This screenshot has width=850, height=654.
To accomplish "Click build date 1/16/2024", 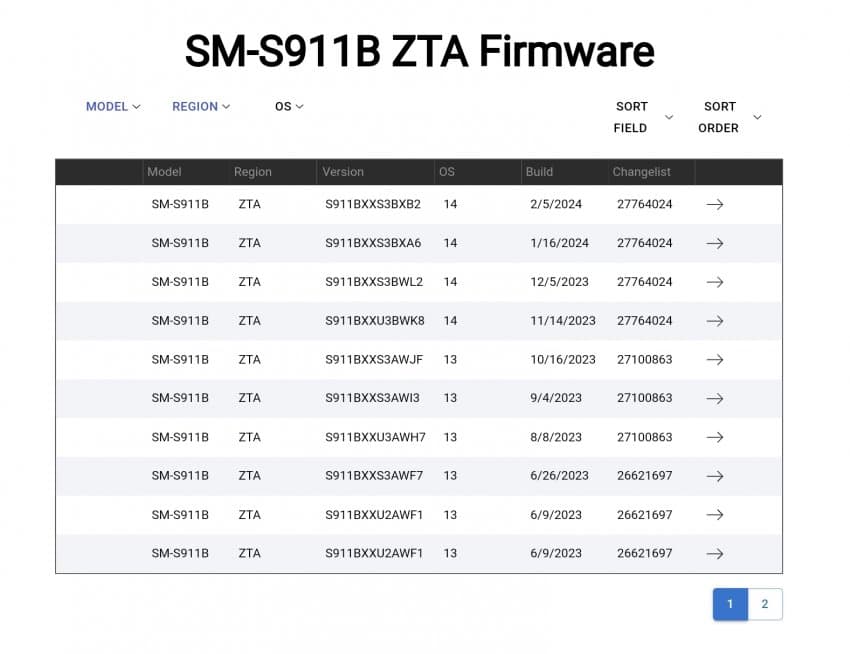I will point(559,243).
